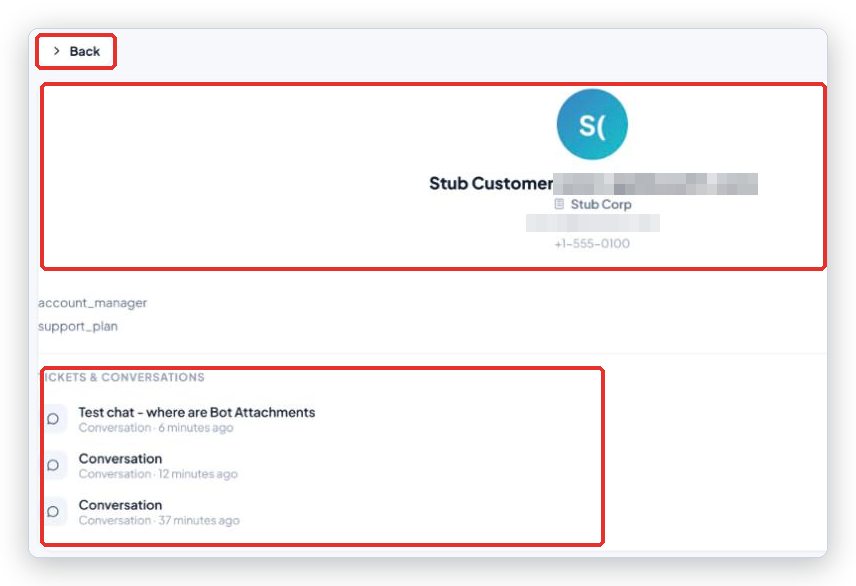
Task: Click the chat bubble icon beside the Test chat conversation
Action: click(x=54, y=419)
